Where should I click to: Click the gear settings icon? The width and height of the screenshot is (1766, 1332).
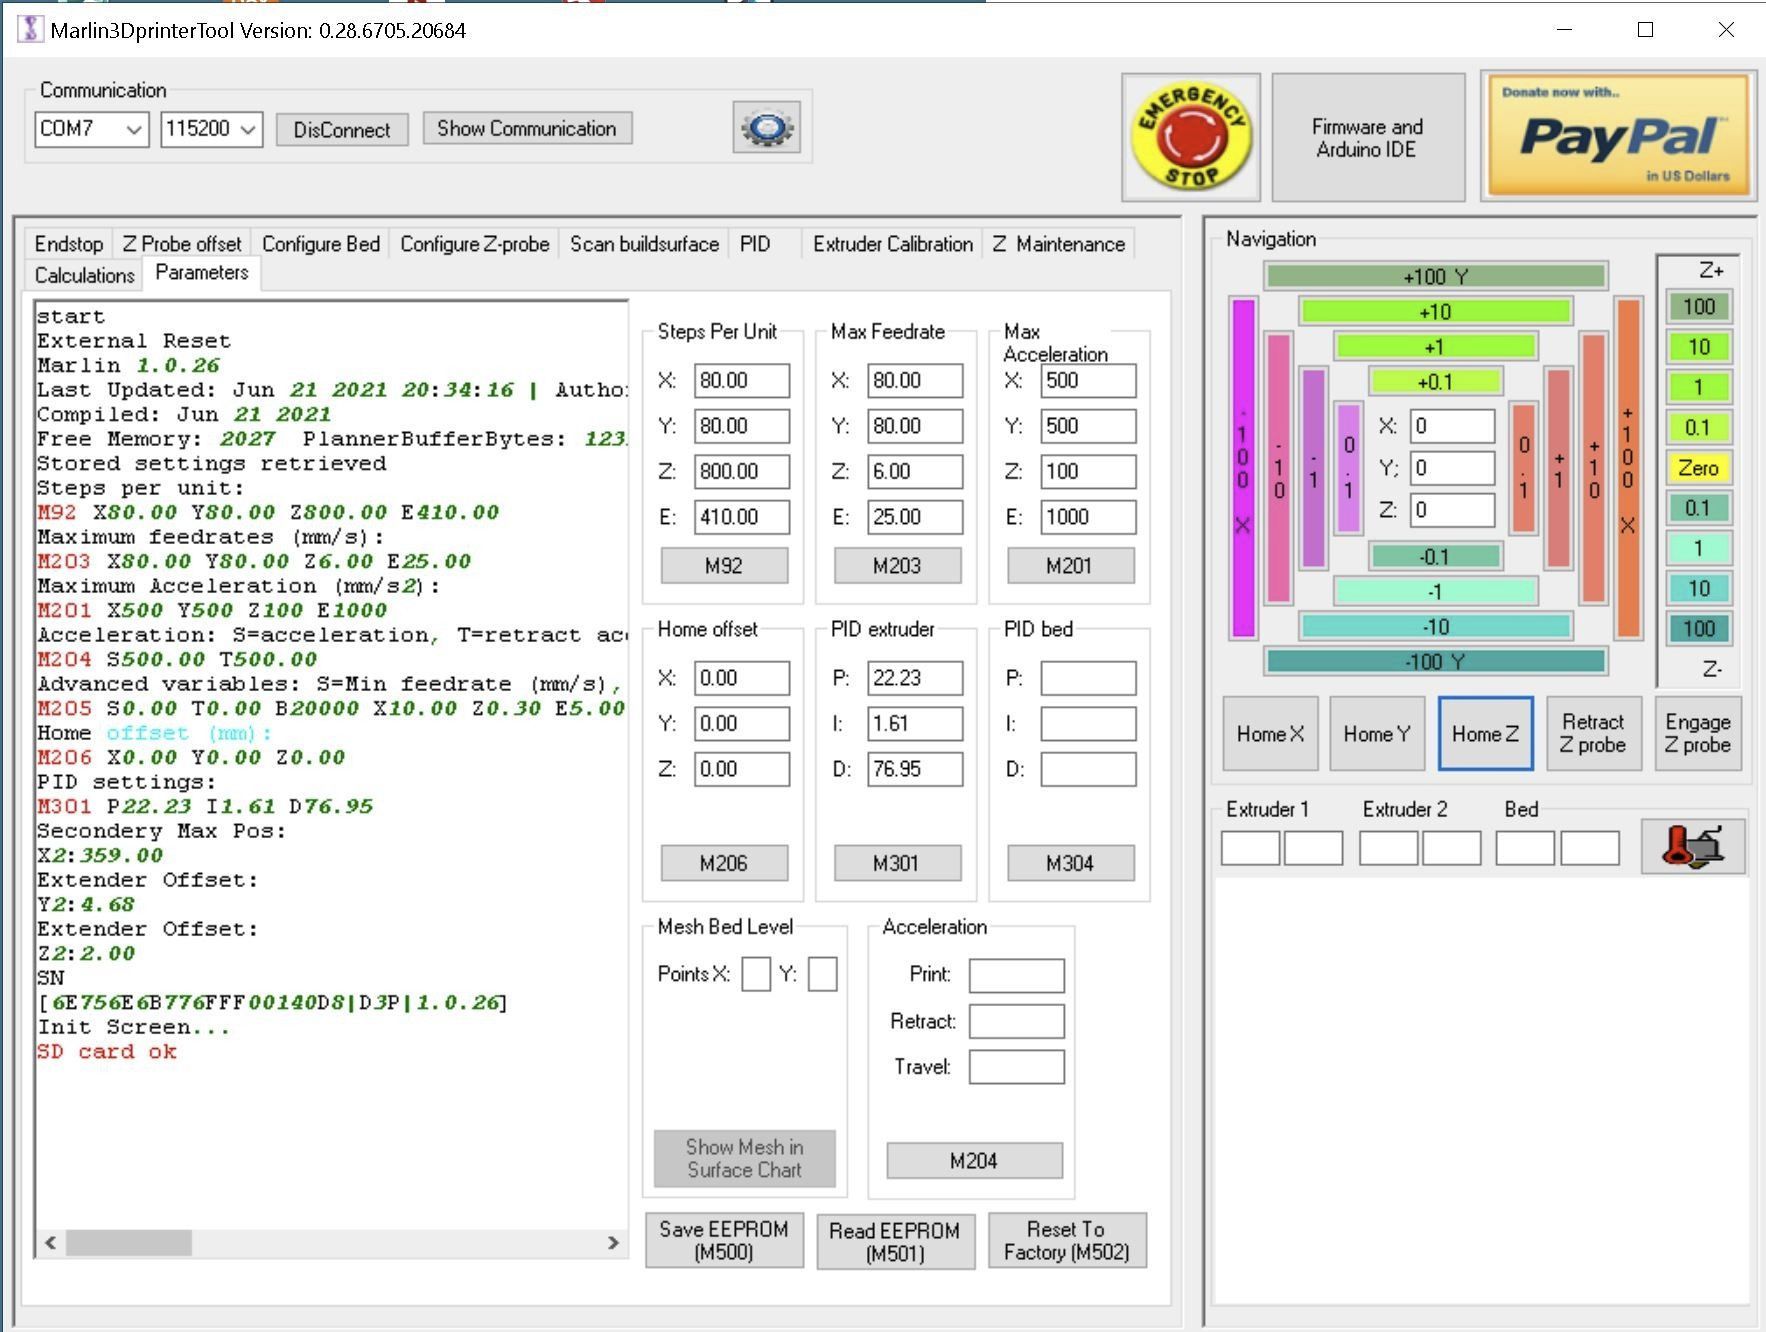click(x=766, y=128)
